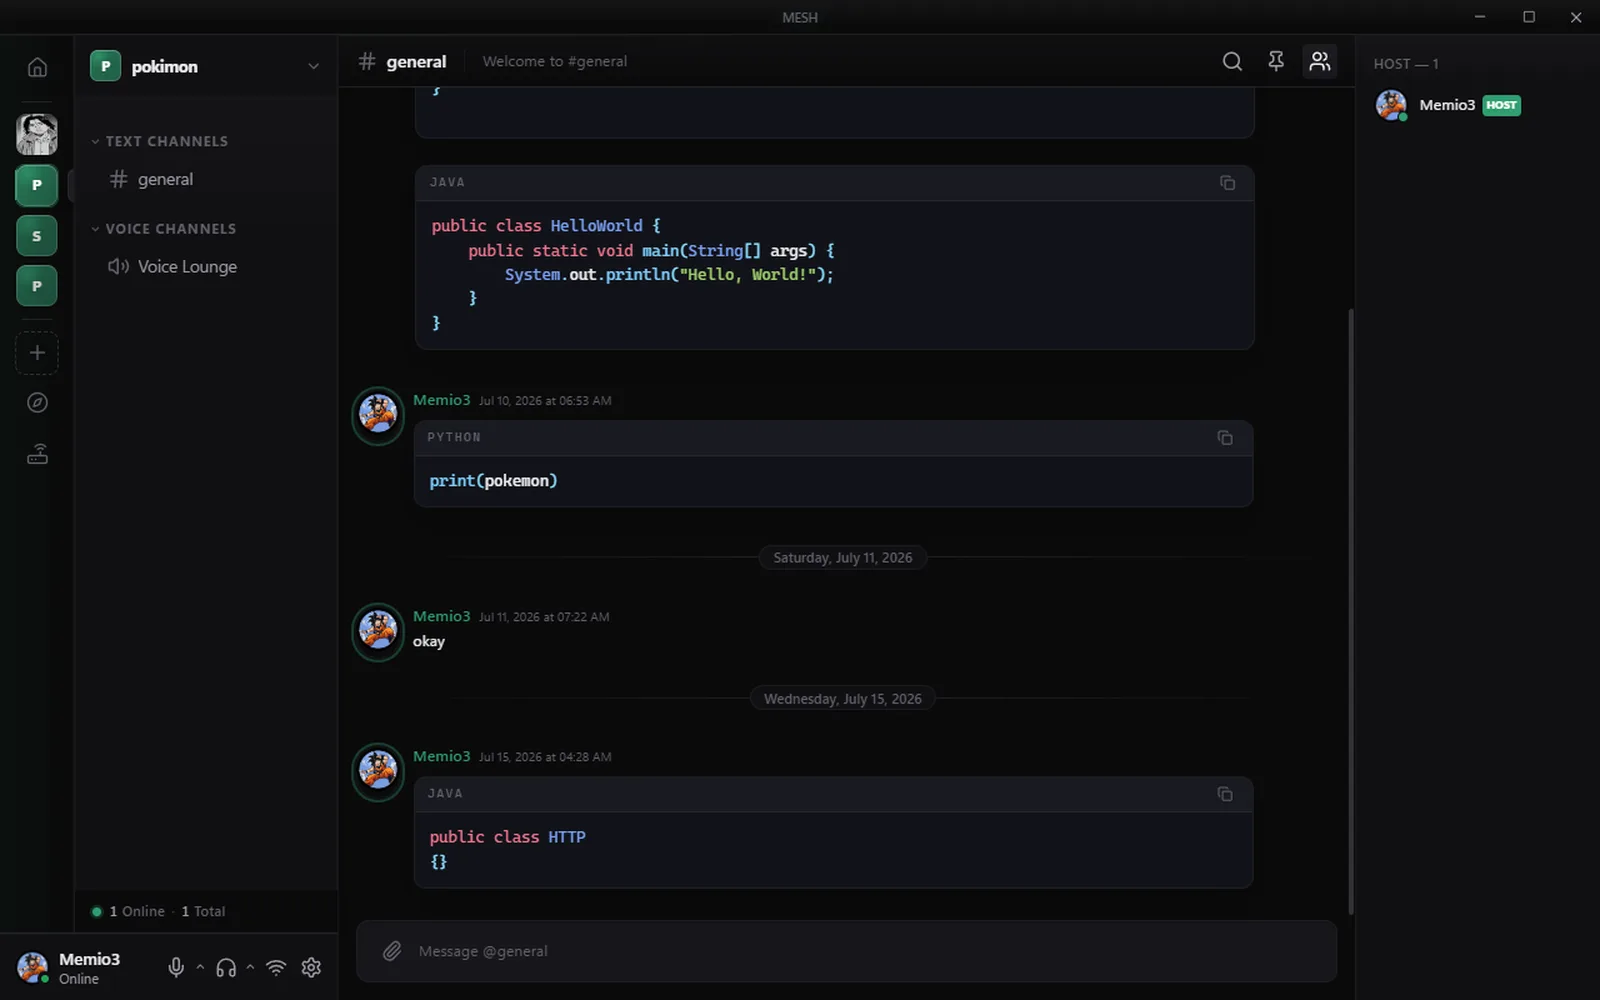
Task: Click Memio3 username on the Jul 15 message
Action: click(x=441, y=756)
